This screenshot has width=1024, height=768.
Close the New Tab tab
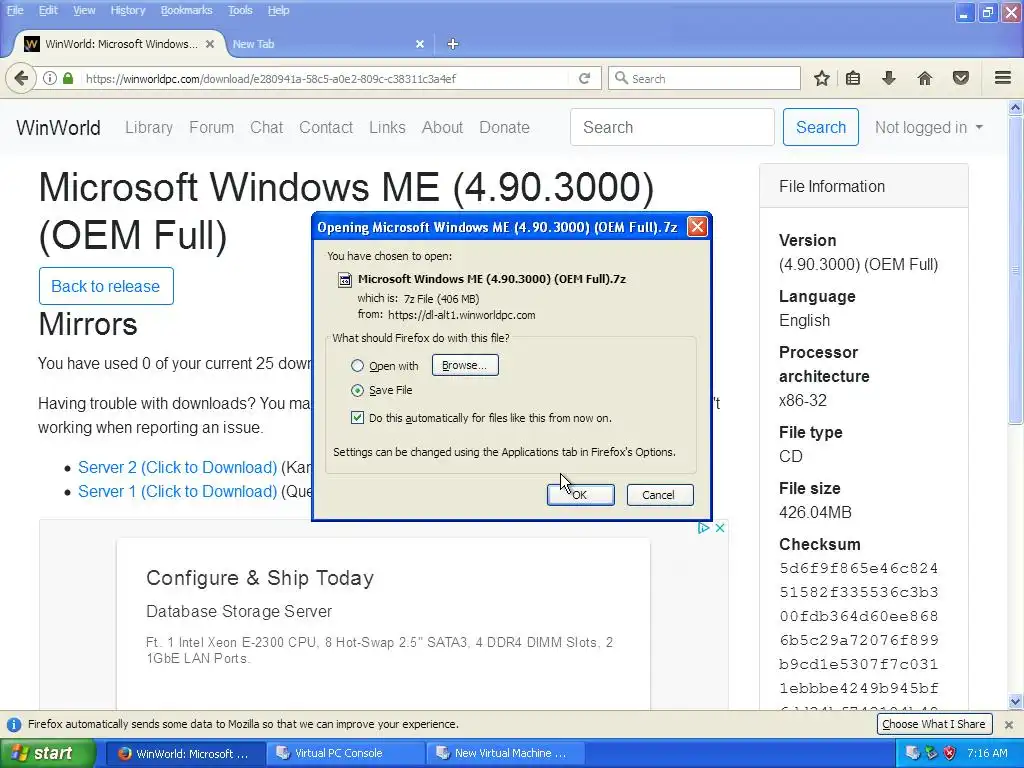pos(420,44)
